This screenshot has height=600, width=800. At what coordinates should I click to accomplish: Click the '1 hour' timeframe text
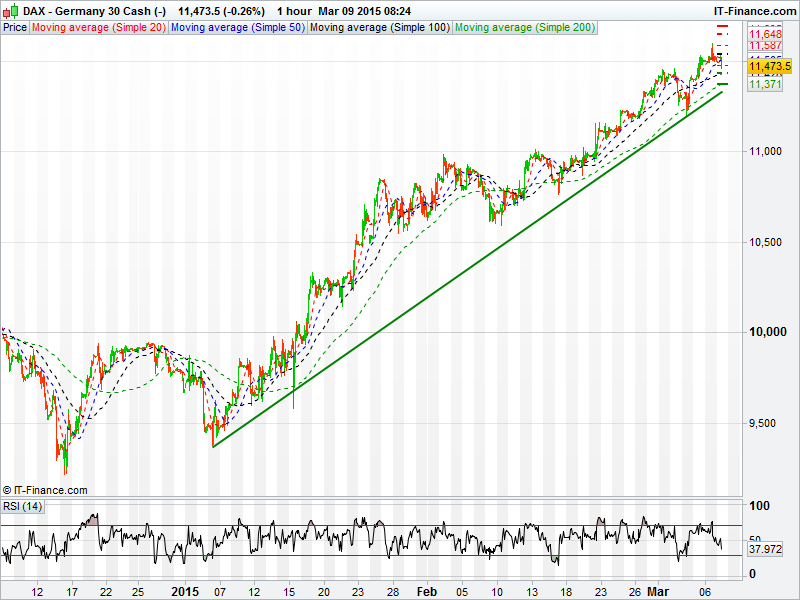click(x=294, y=11)
